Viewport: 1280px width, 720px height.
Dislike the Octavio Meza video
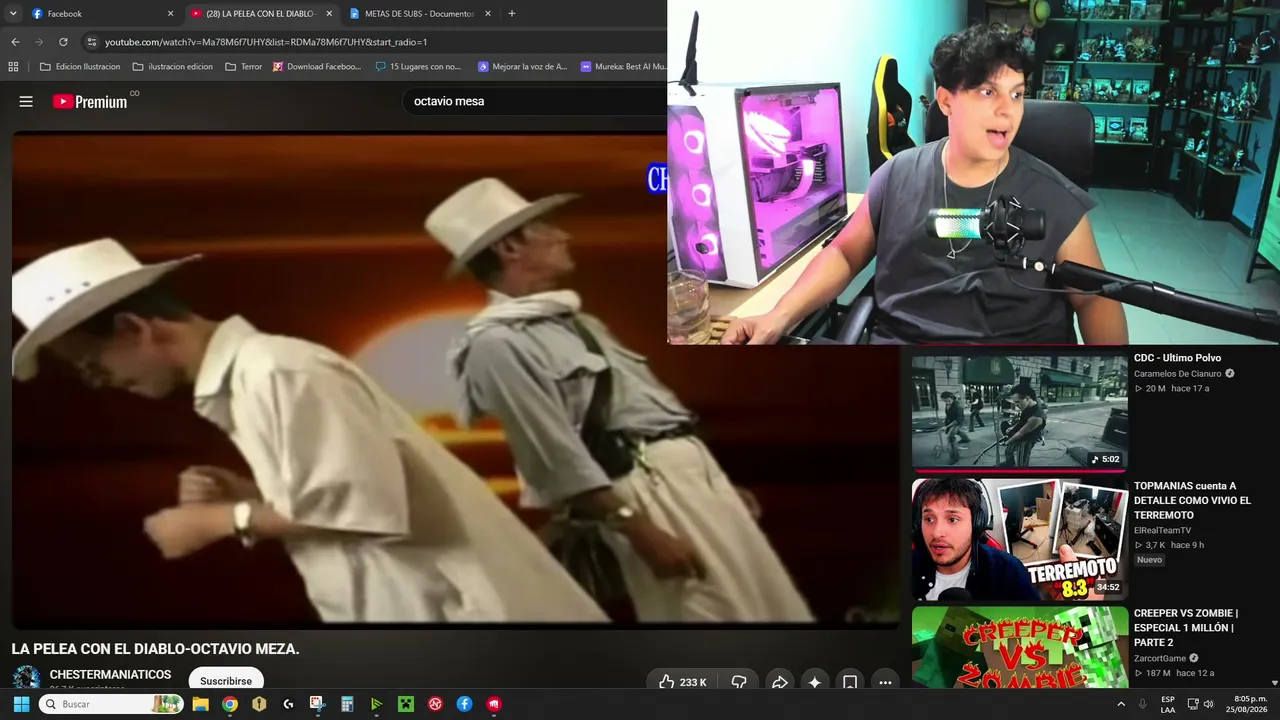pos(739,682)
